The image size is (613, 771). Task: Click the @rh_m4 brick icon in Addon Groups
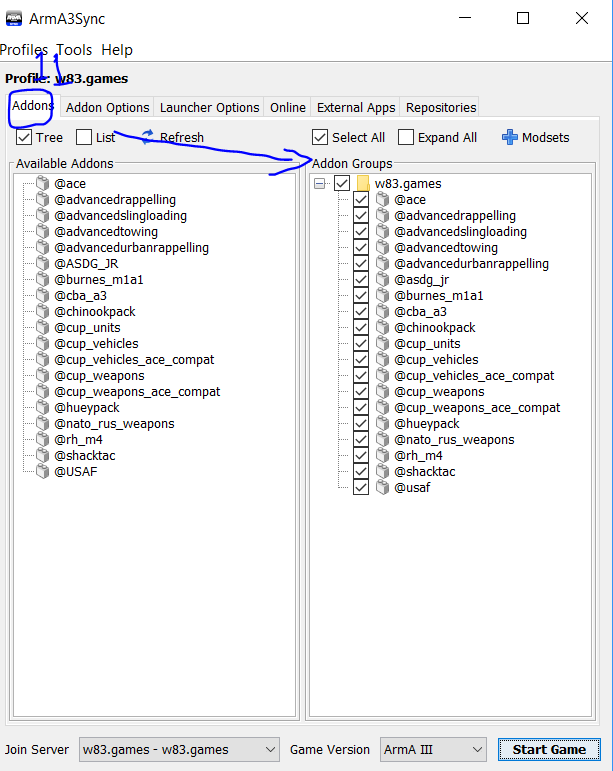(x=382, y=455)
